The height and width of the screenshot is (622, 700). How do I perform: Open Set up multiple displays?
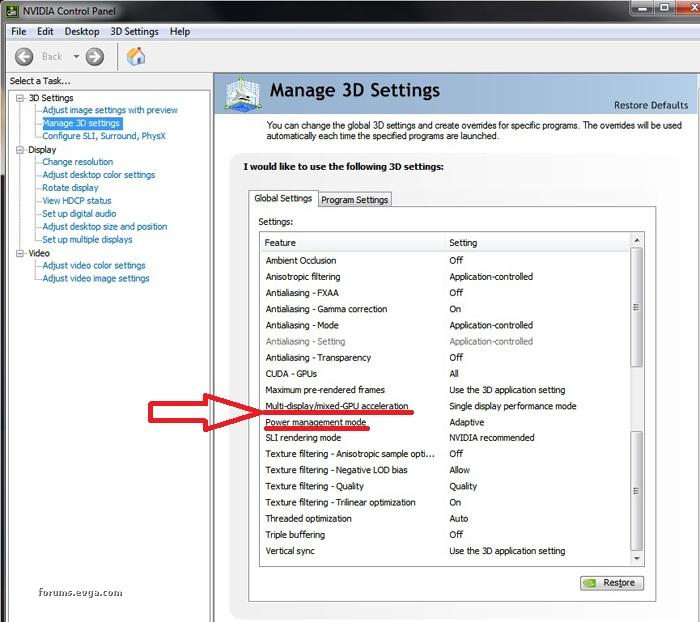pyautogui.click(x=88, y=240)
